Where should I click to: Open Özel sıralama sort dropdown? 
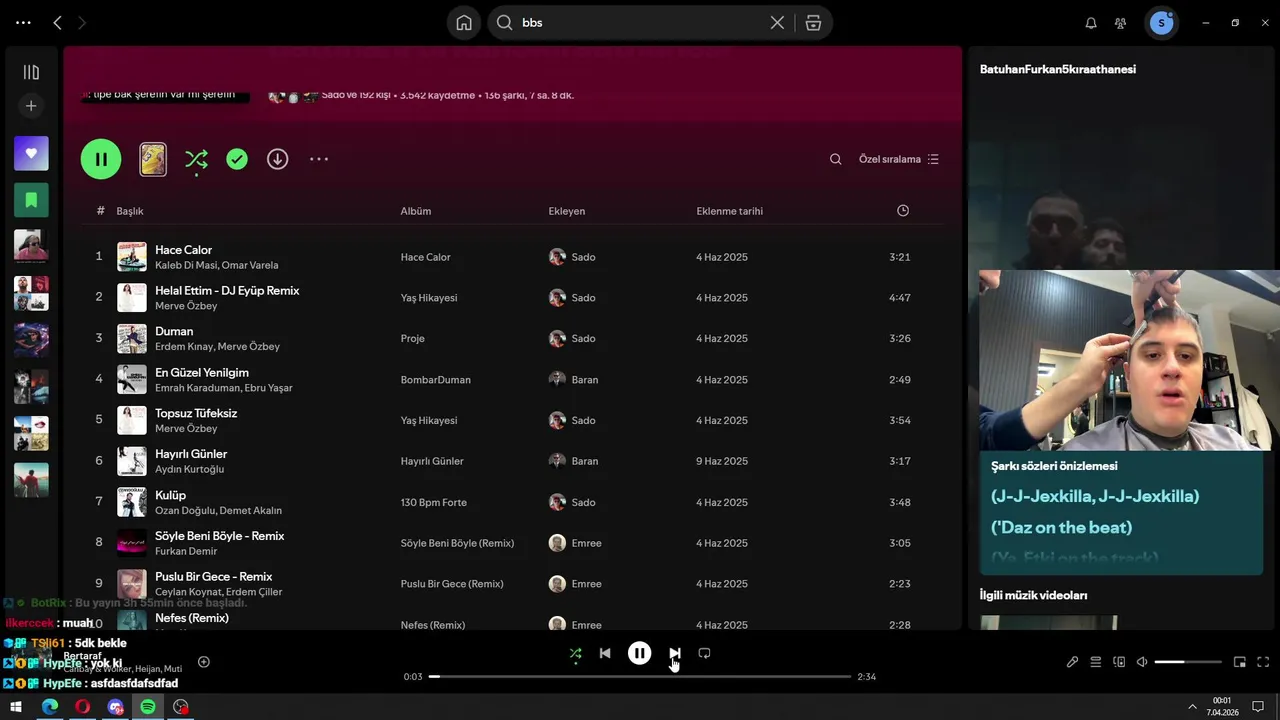899,159
